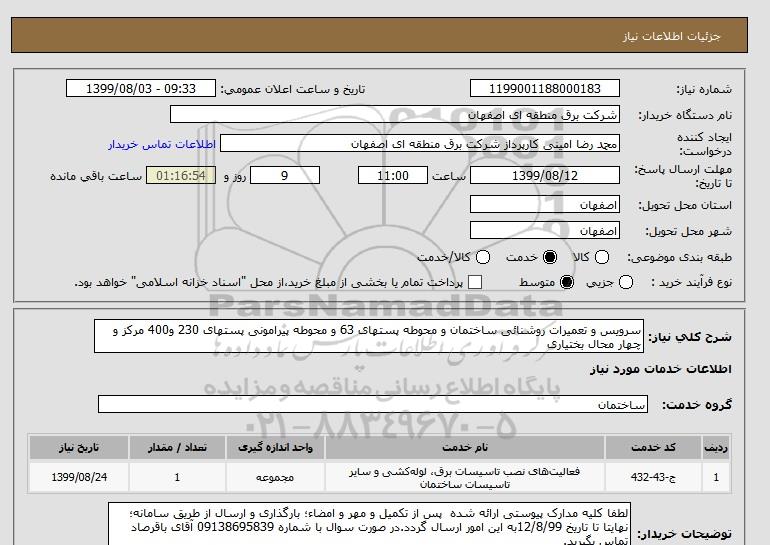Click the deadline date field 1399/08/12

click(x=545, y=175)
